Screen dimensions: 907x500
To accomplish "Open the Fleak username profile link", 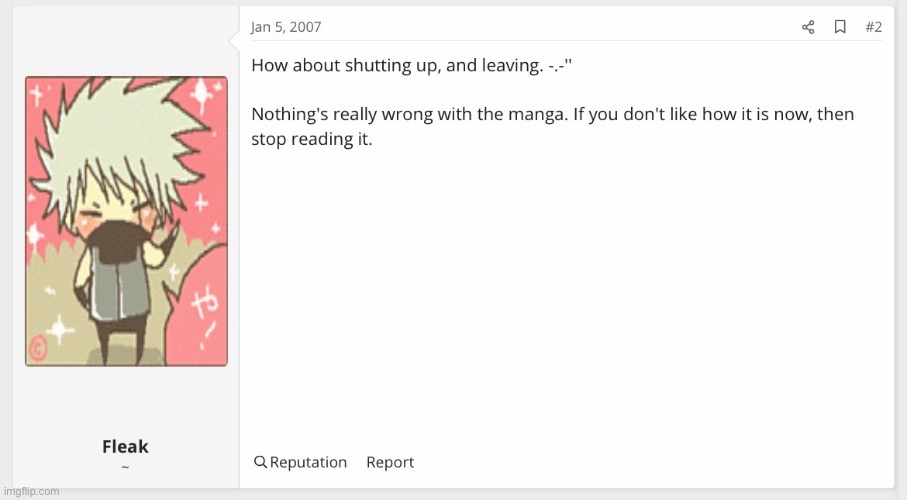I will click(125, 446).
